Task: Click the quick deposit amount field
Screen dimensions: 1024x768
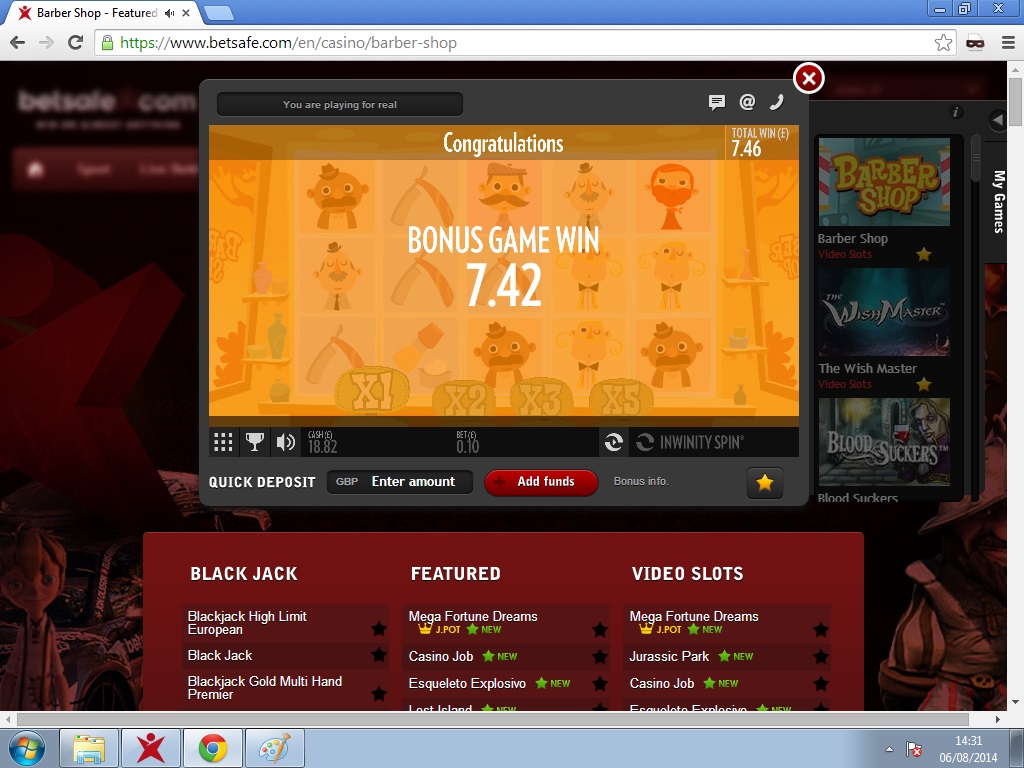Action: (400, 482)
